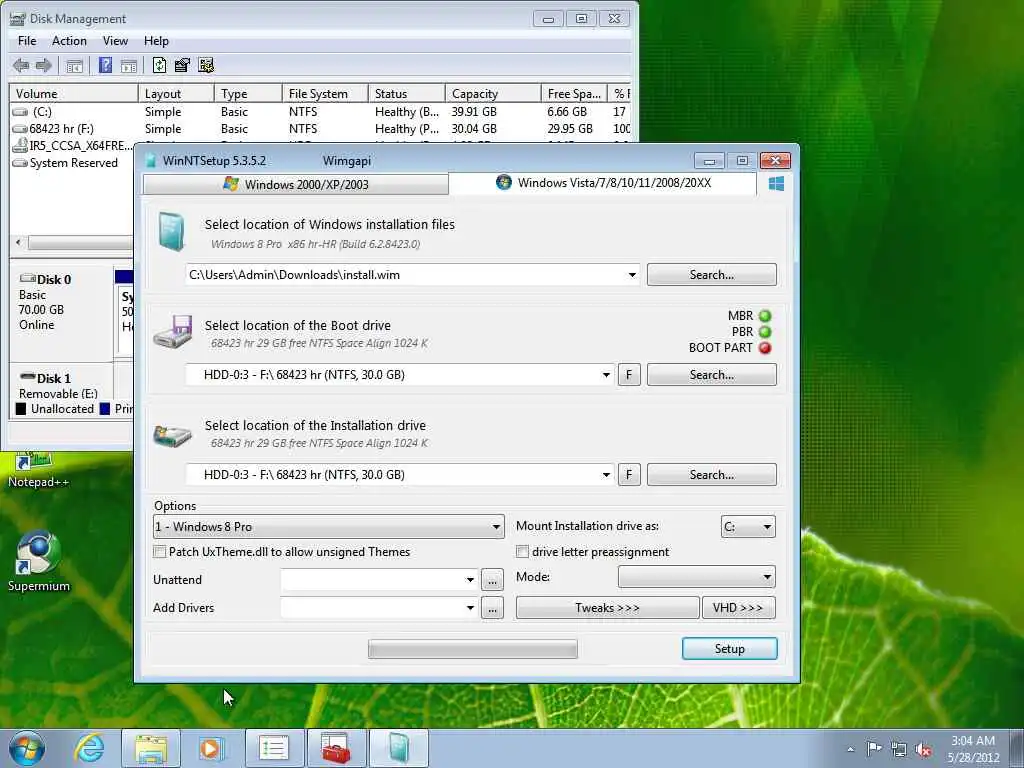Expand the Add Drivers dropdown
1024x768 pixels.
pyautogui.click(x=470, y=608)
